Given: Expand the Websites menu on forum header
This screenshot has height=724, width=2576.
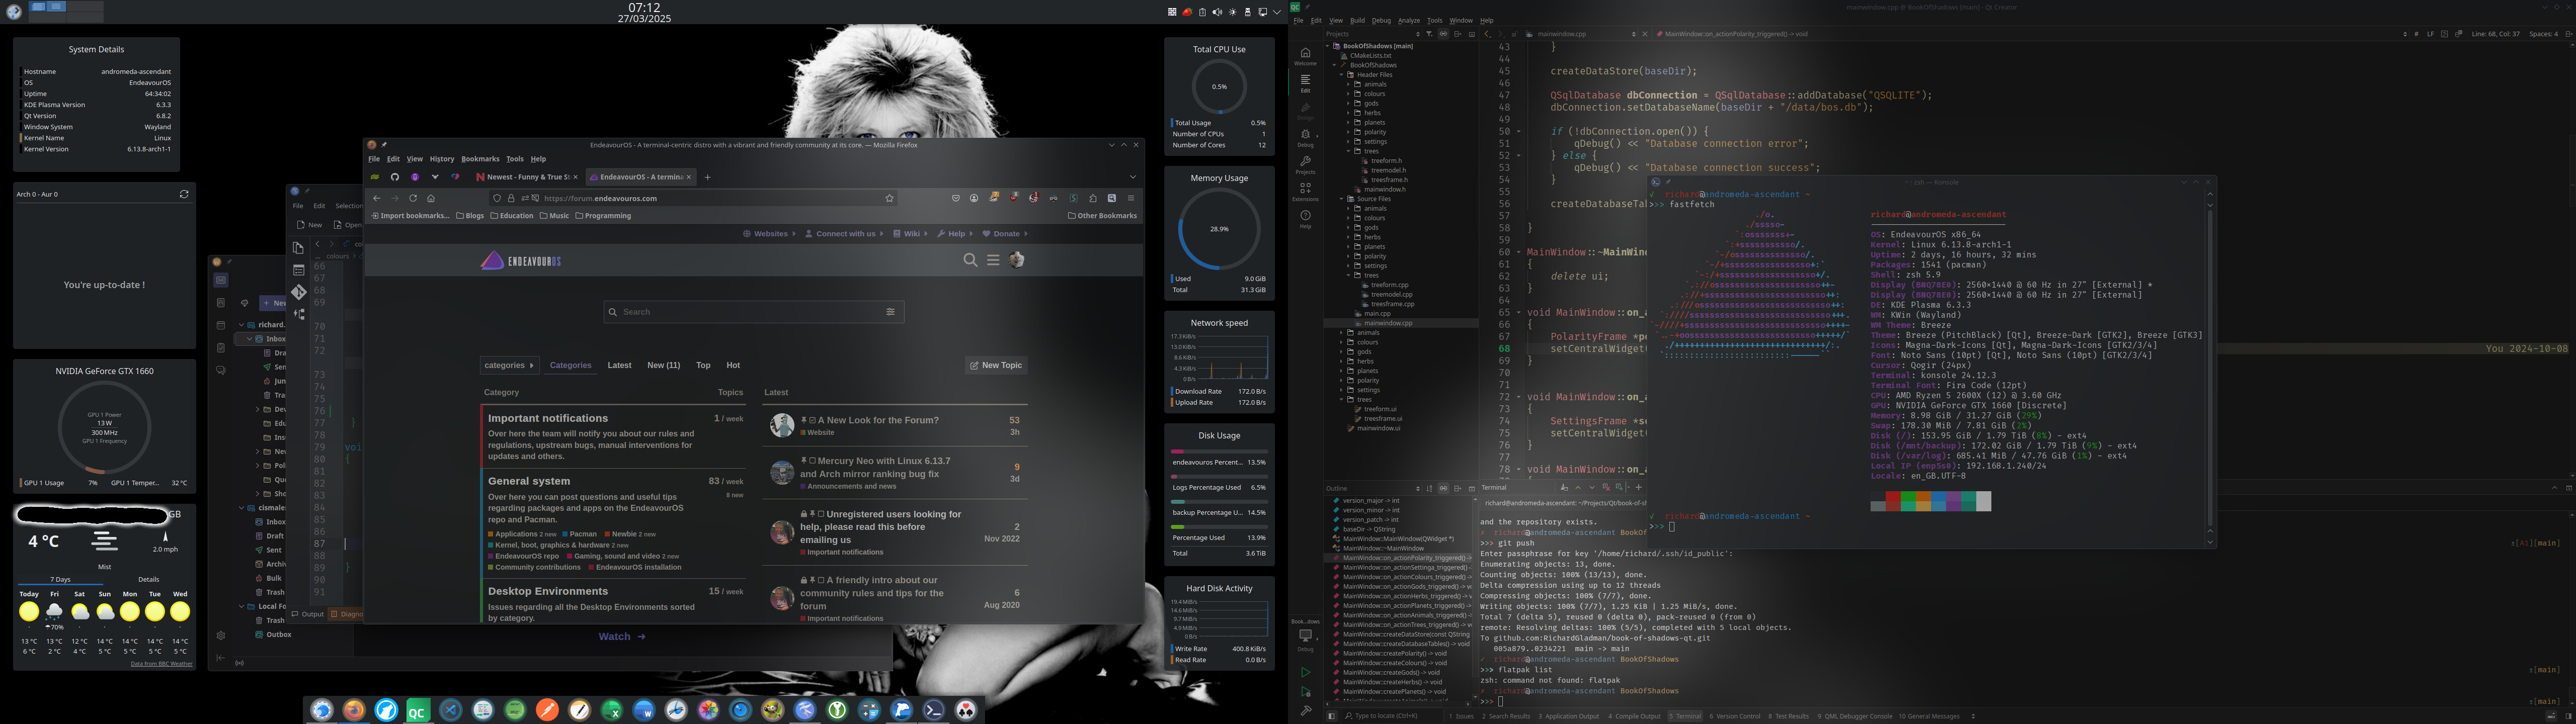Looking at the screenshot, I should [x=769, y=234].
